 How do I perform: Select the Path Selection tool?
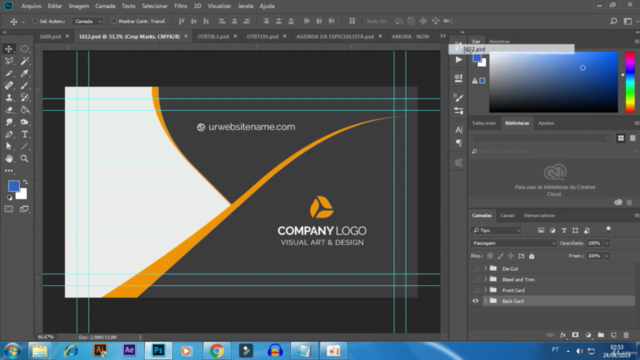9,147
